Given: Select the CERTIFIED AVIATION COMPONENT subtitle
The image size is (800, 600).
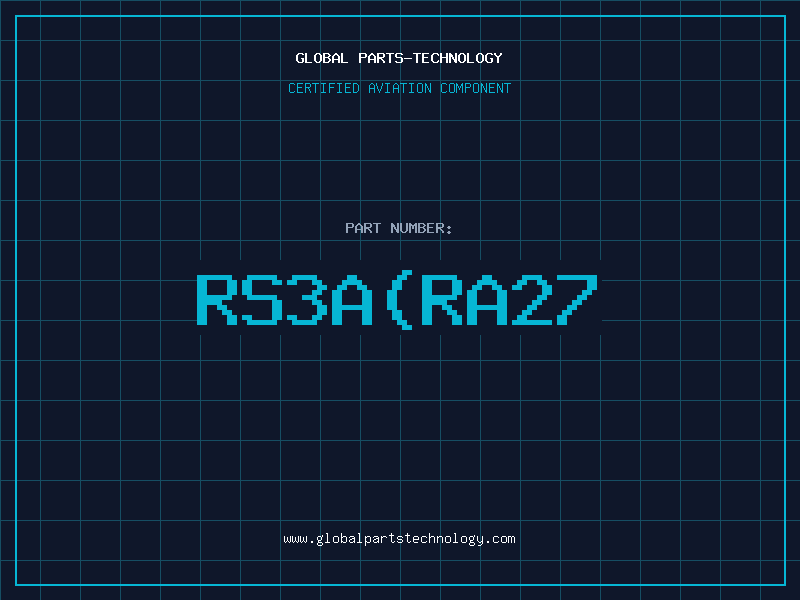Looking at the screenshot, I should [399, 88].
